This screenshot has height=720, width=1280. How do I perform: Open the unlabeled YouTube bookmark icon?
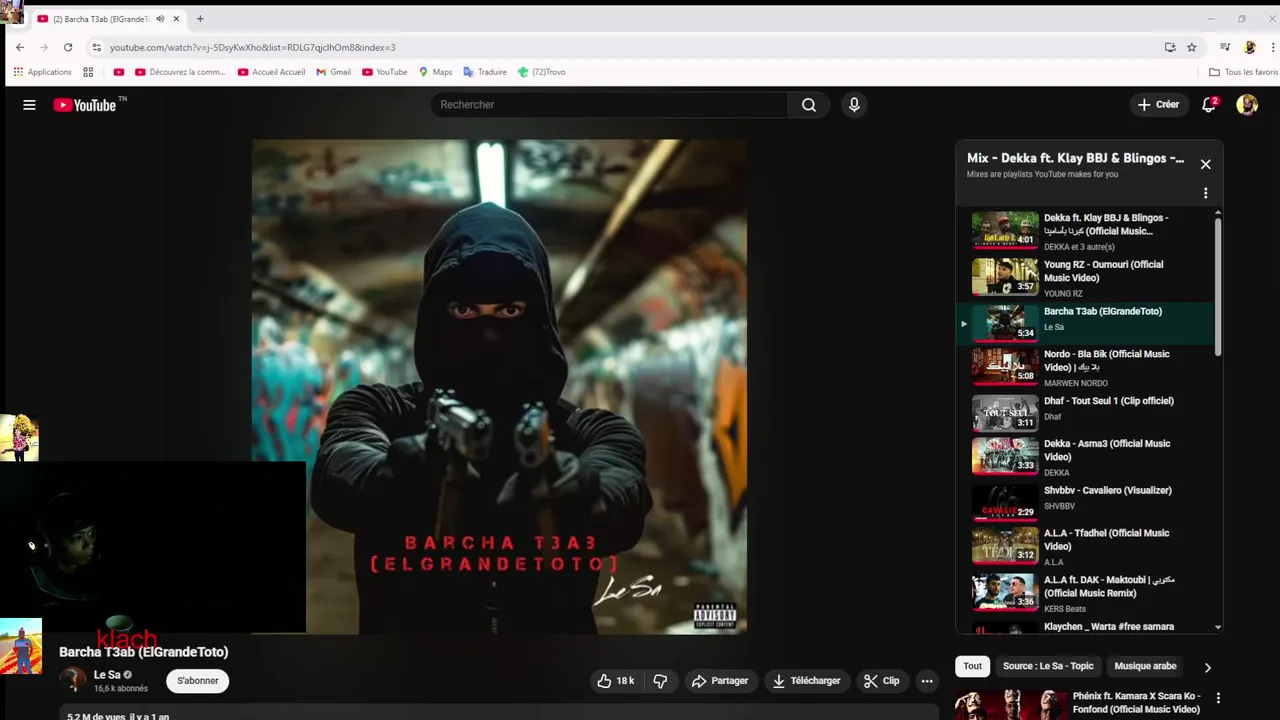point(119,72)
